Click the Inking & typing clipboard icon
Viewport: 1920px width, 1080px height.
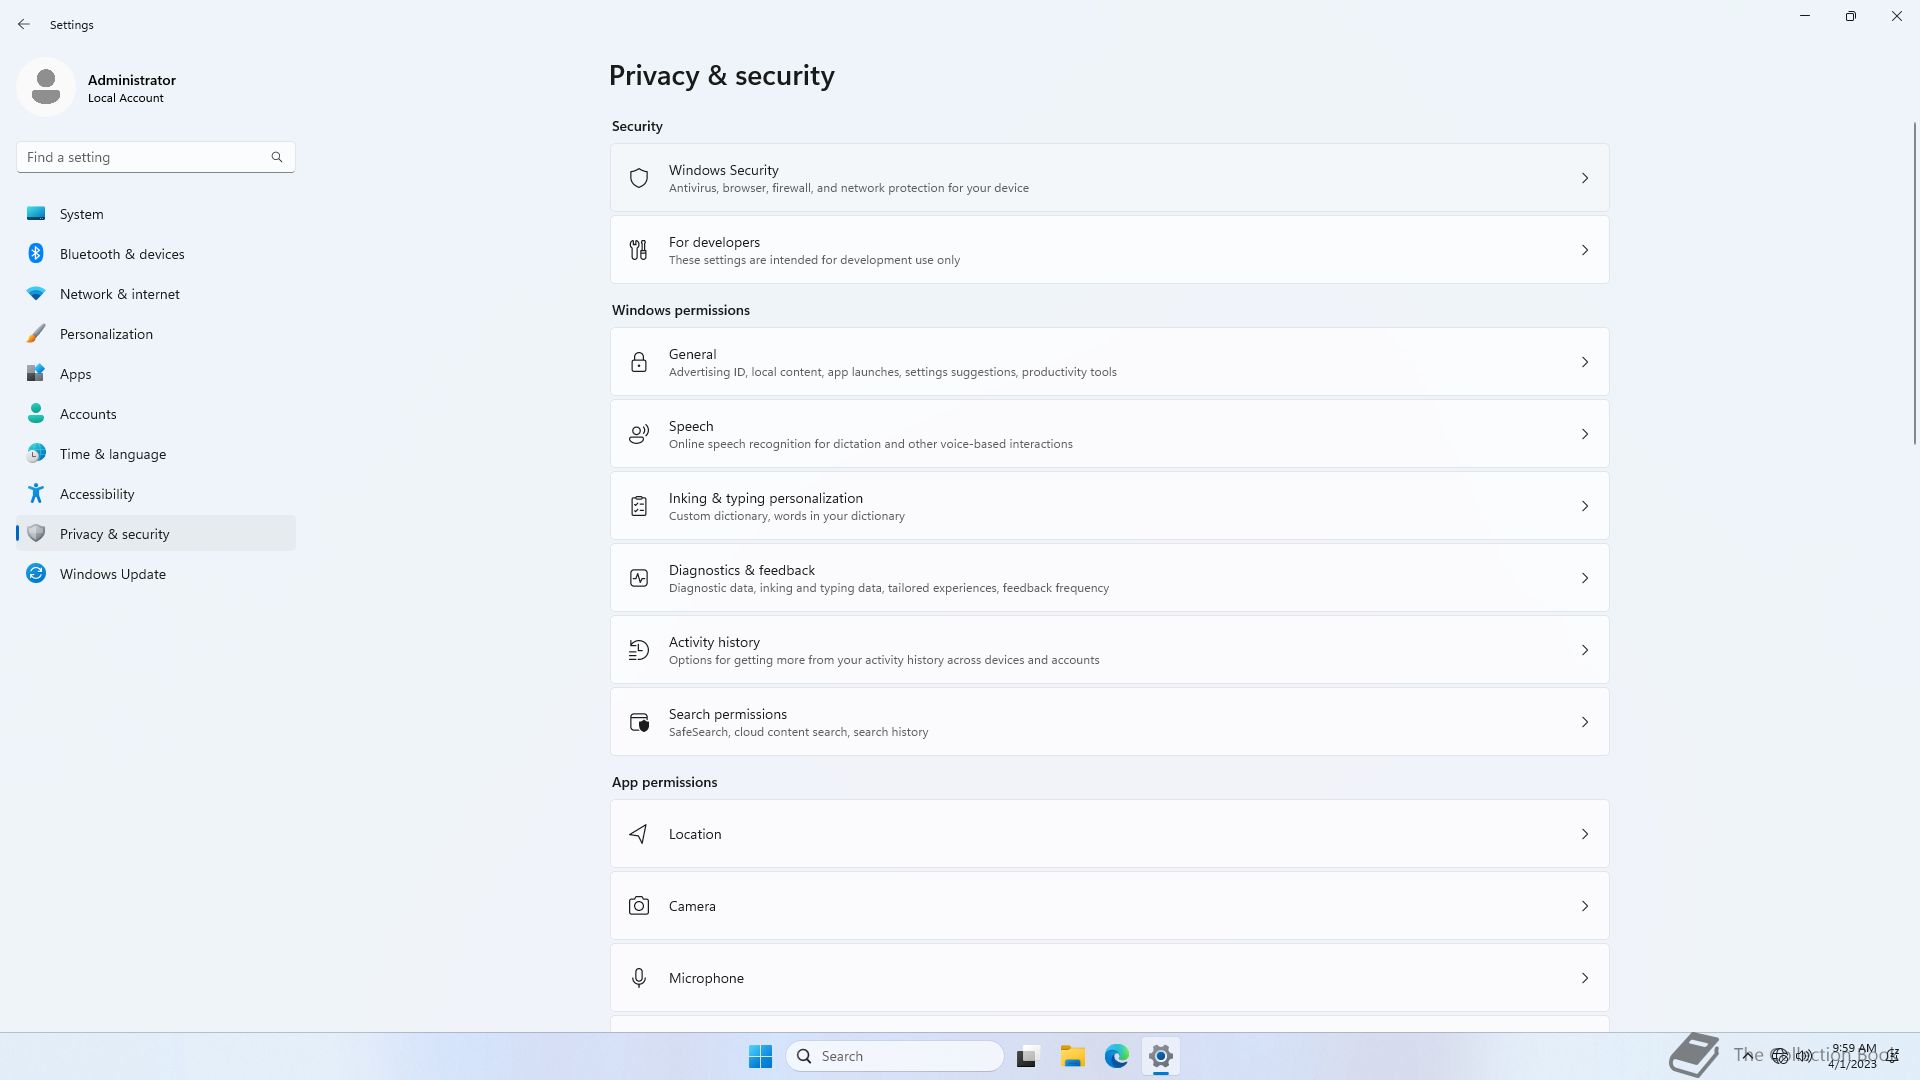639,506
